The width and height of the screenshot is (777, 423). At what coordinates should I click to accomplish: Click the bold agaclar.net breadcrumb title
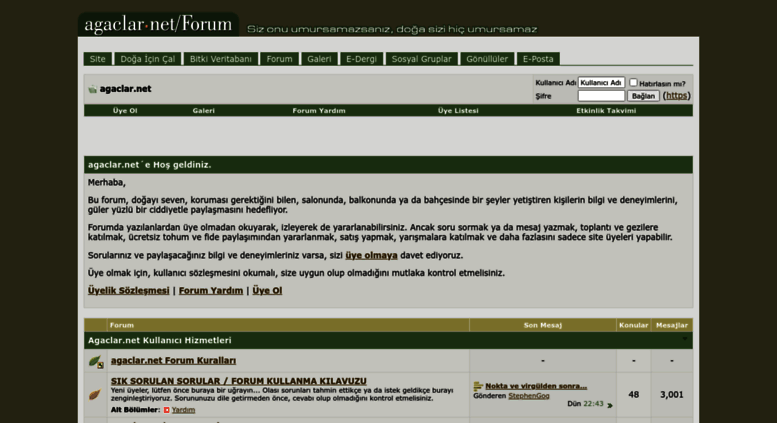pos(125,89)
